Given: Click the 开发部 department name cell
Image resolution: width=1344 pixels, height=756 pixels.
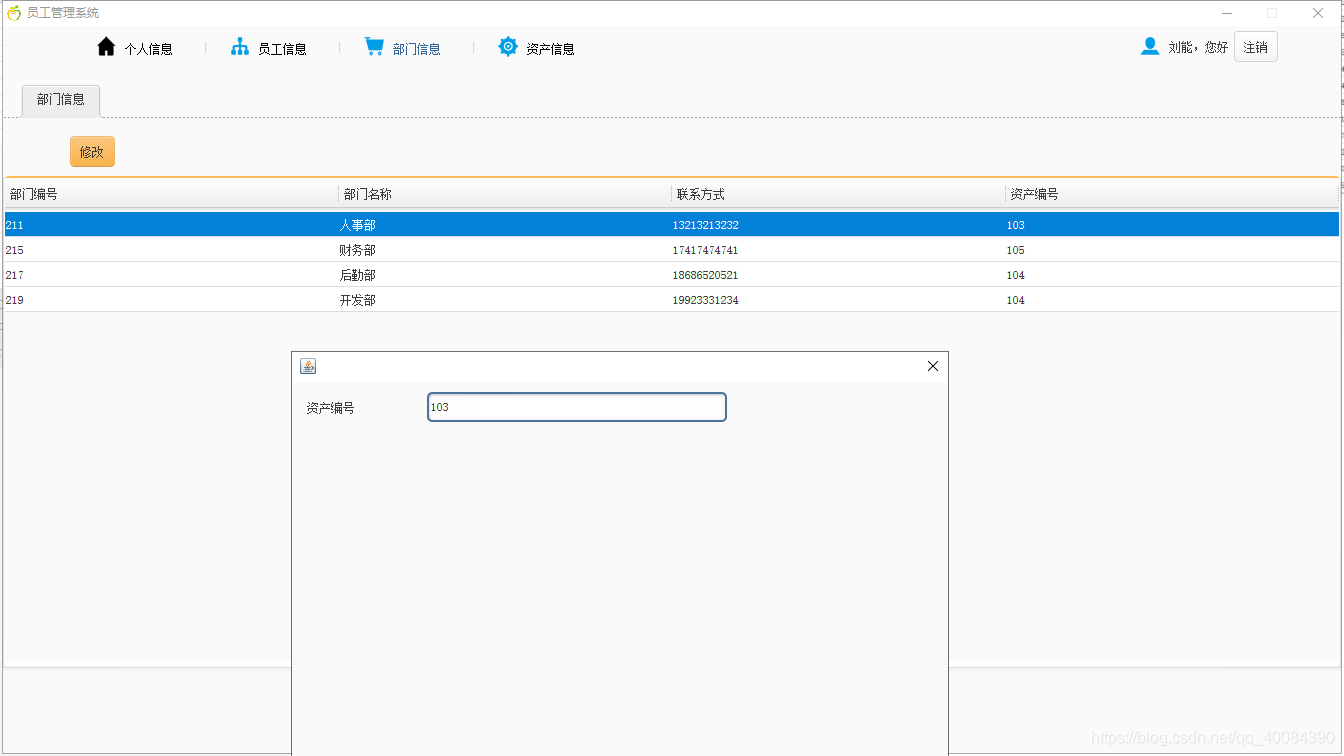Looking at the screenshot, I should click(358, 300).
